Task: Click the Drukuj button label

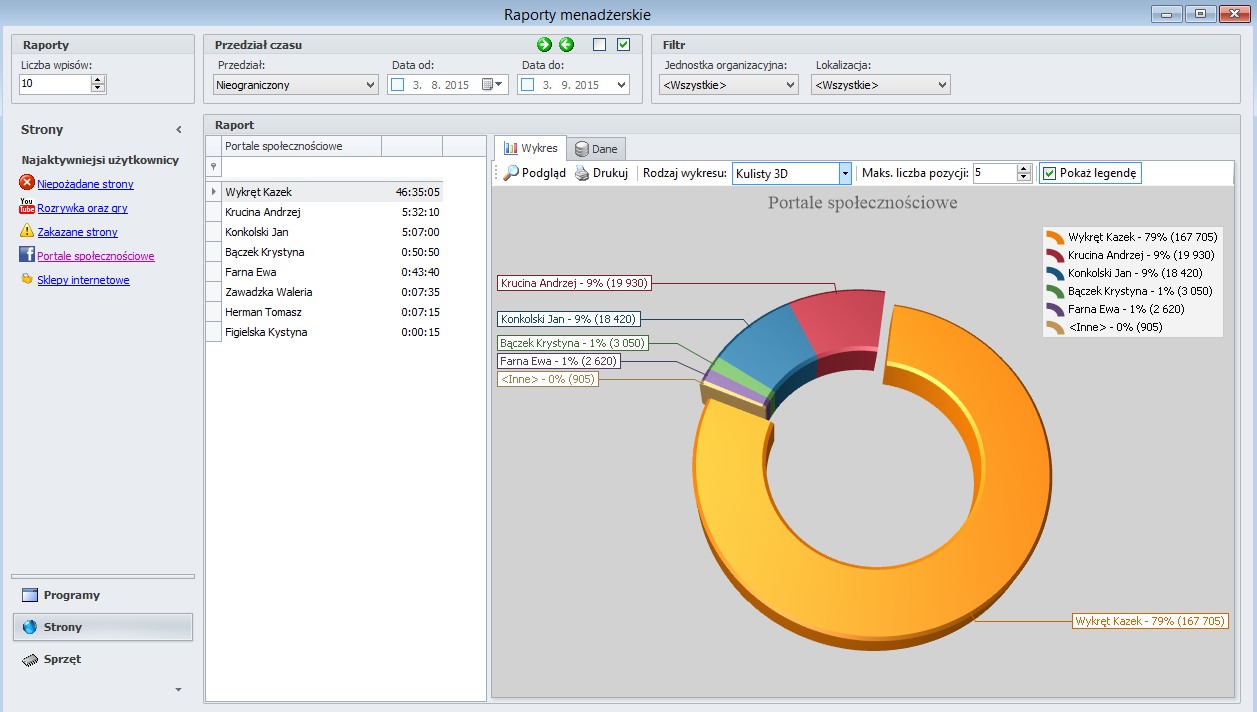Action: point(610,173)
